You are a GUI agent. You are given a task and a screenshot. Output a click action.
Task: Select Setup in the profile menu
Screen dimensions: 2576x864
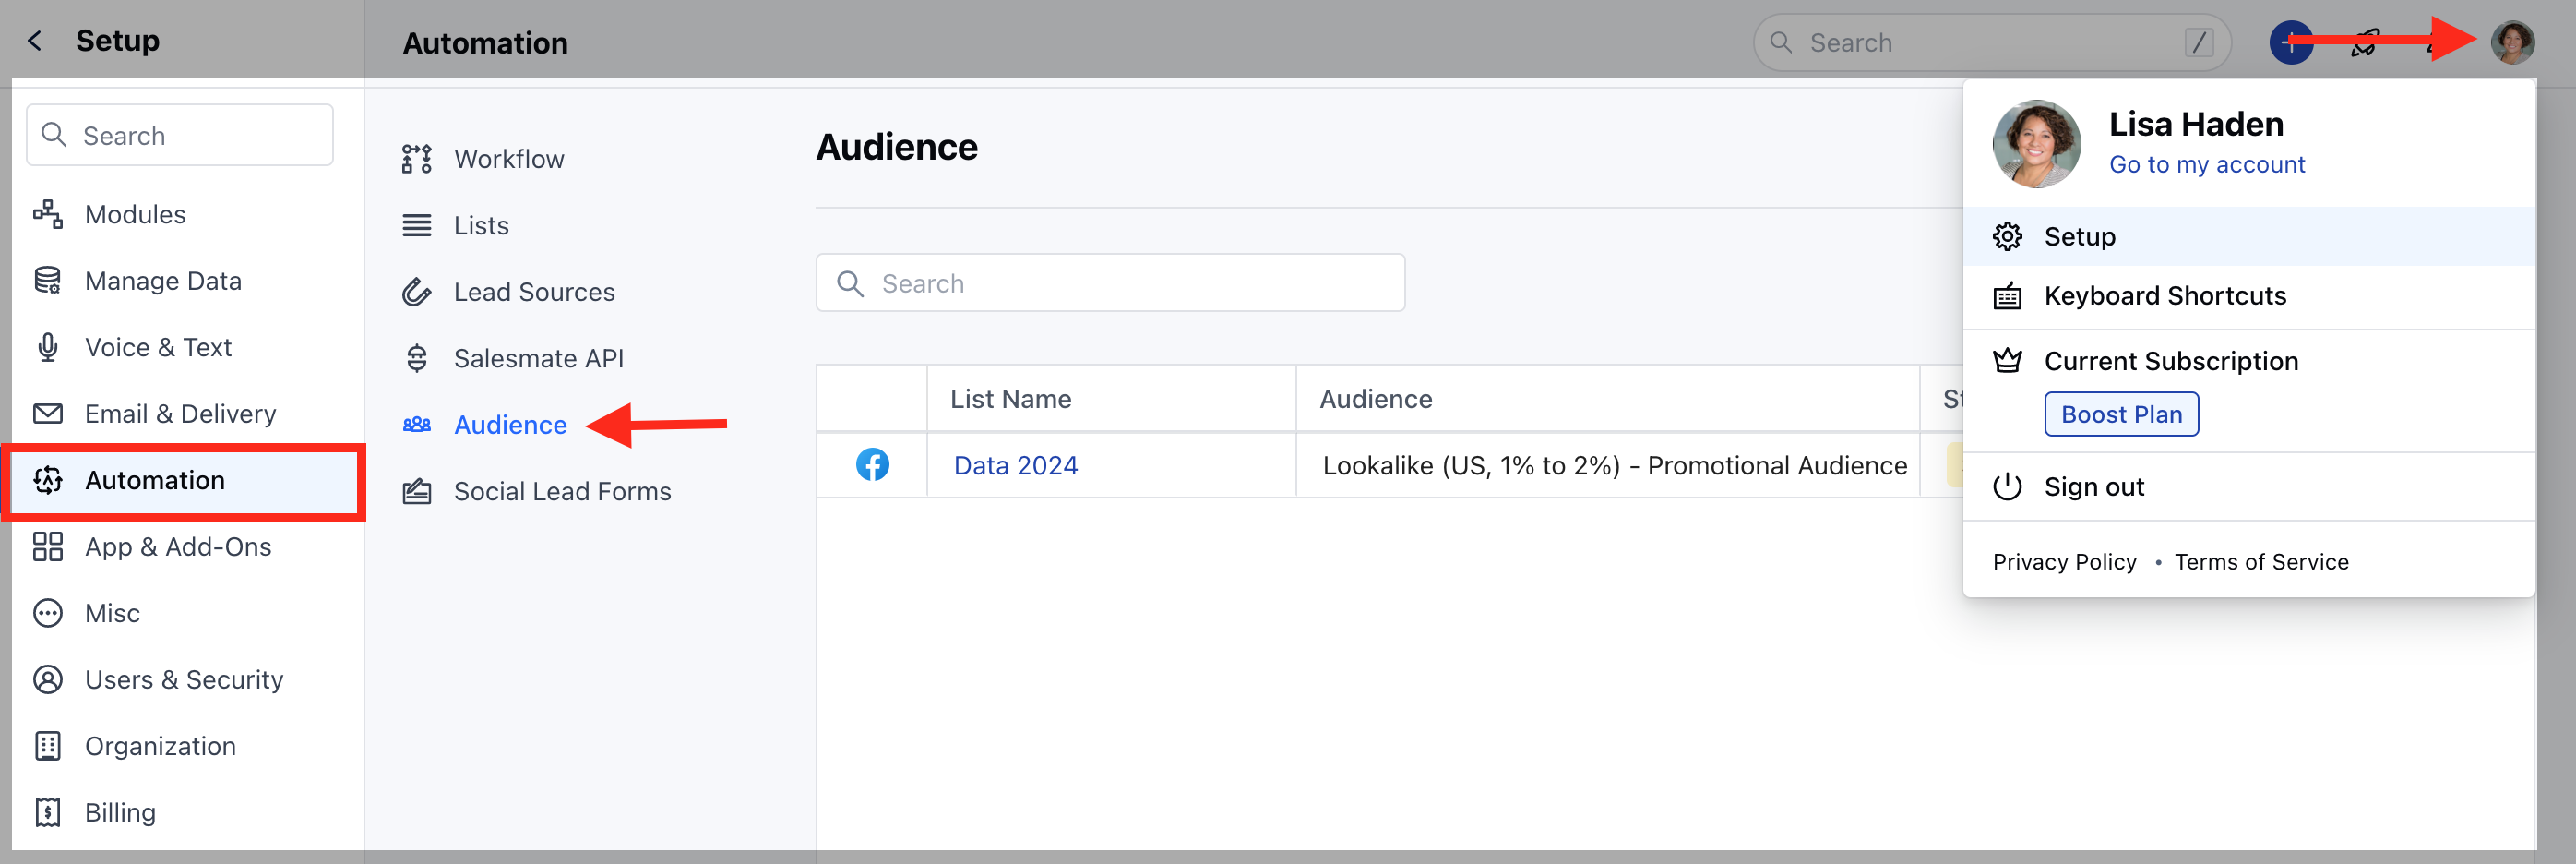click(2080, 236)
